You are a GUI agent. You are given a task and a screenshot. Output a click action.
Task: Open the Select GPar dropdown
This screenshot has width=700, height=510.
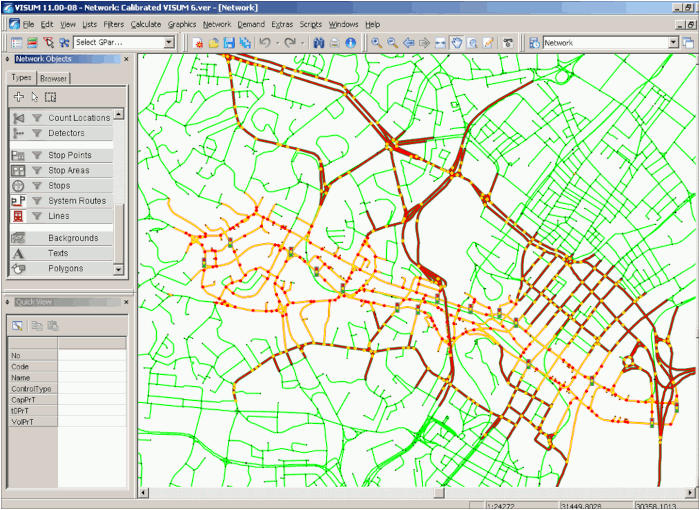point(169,42)
